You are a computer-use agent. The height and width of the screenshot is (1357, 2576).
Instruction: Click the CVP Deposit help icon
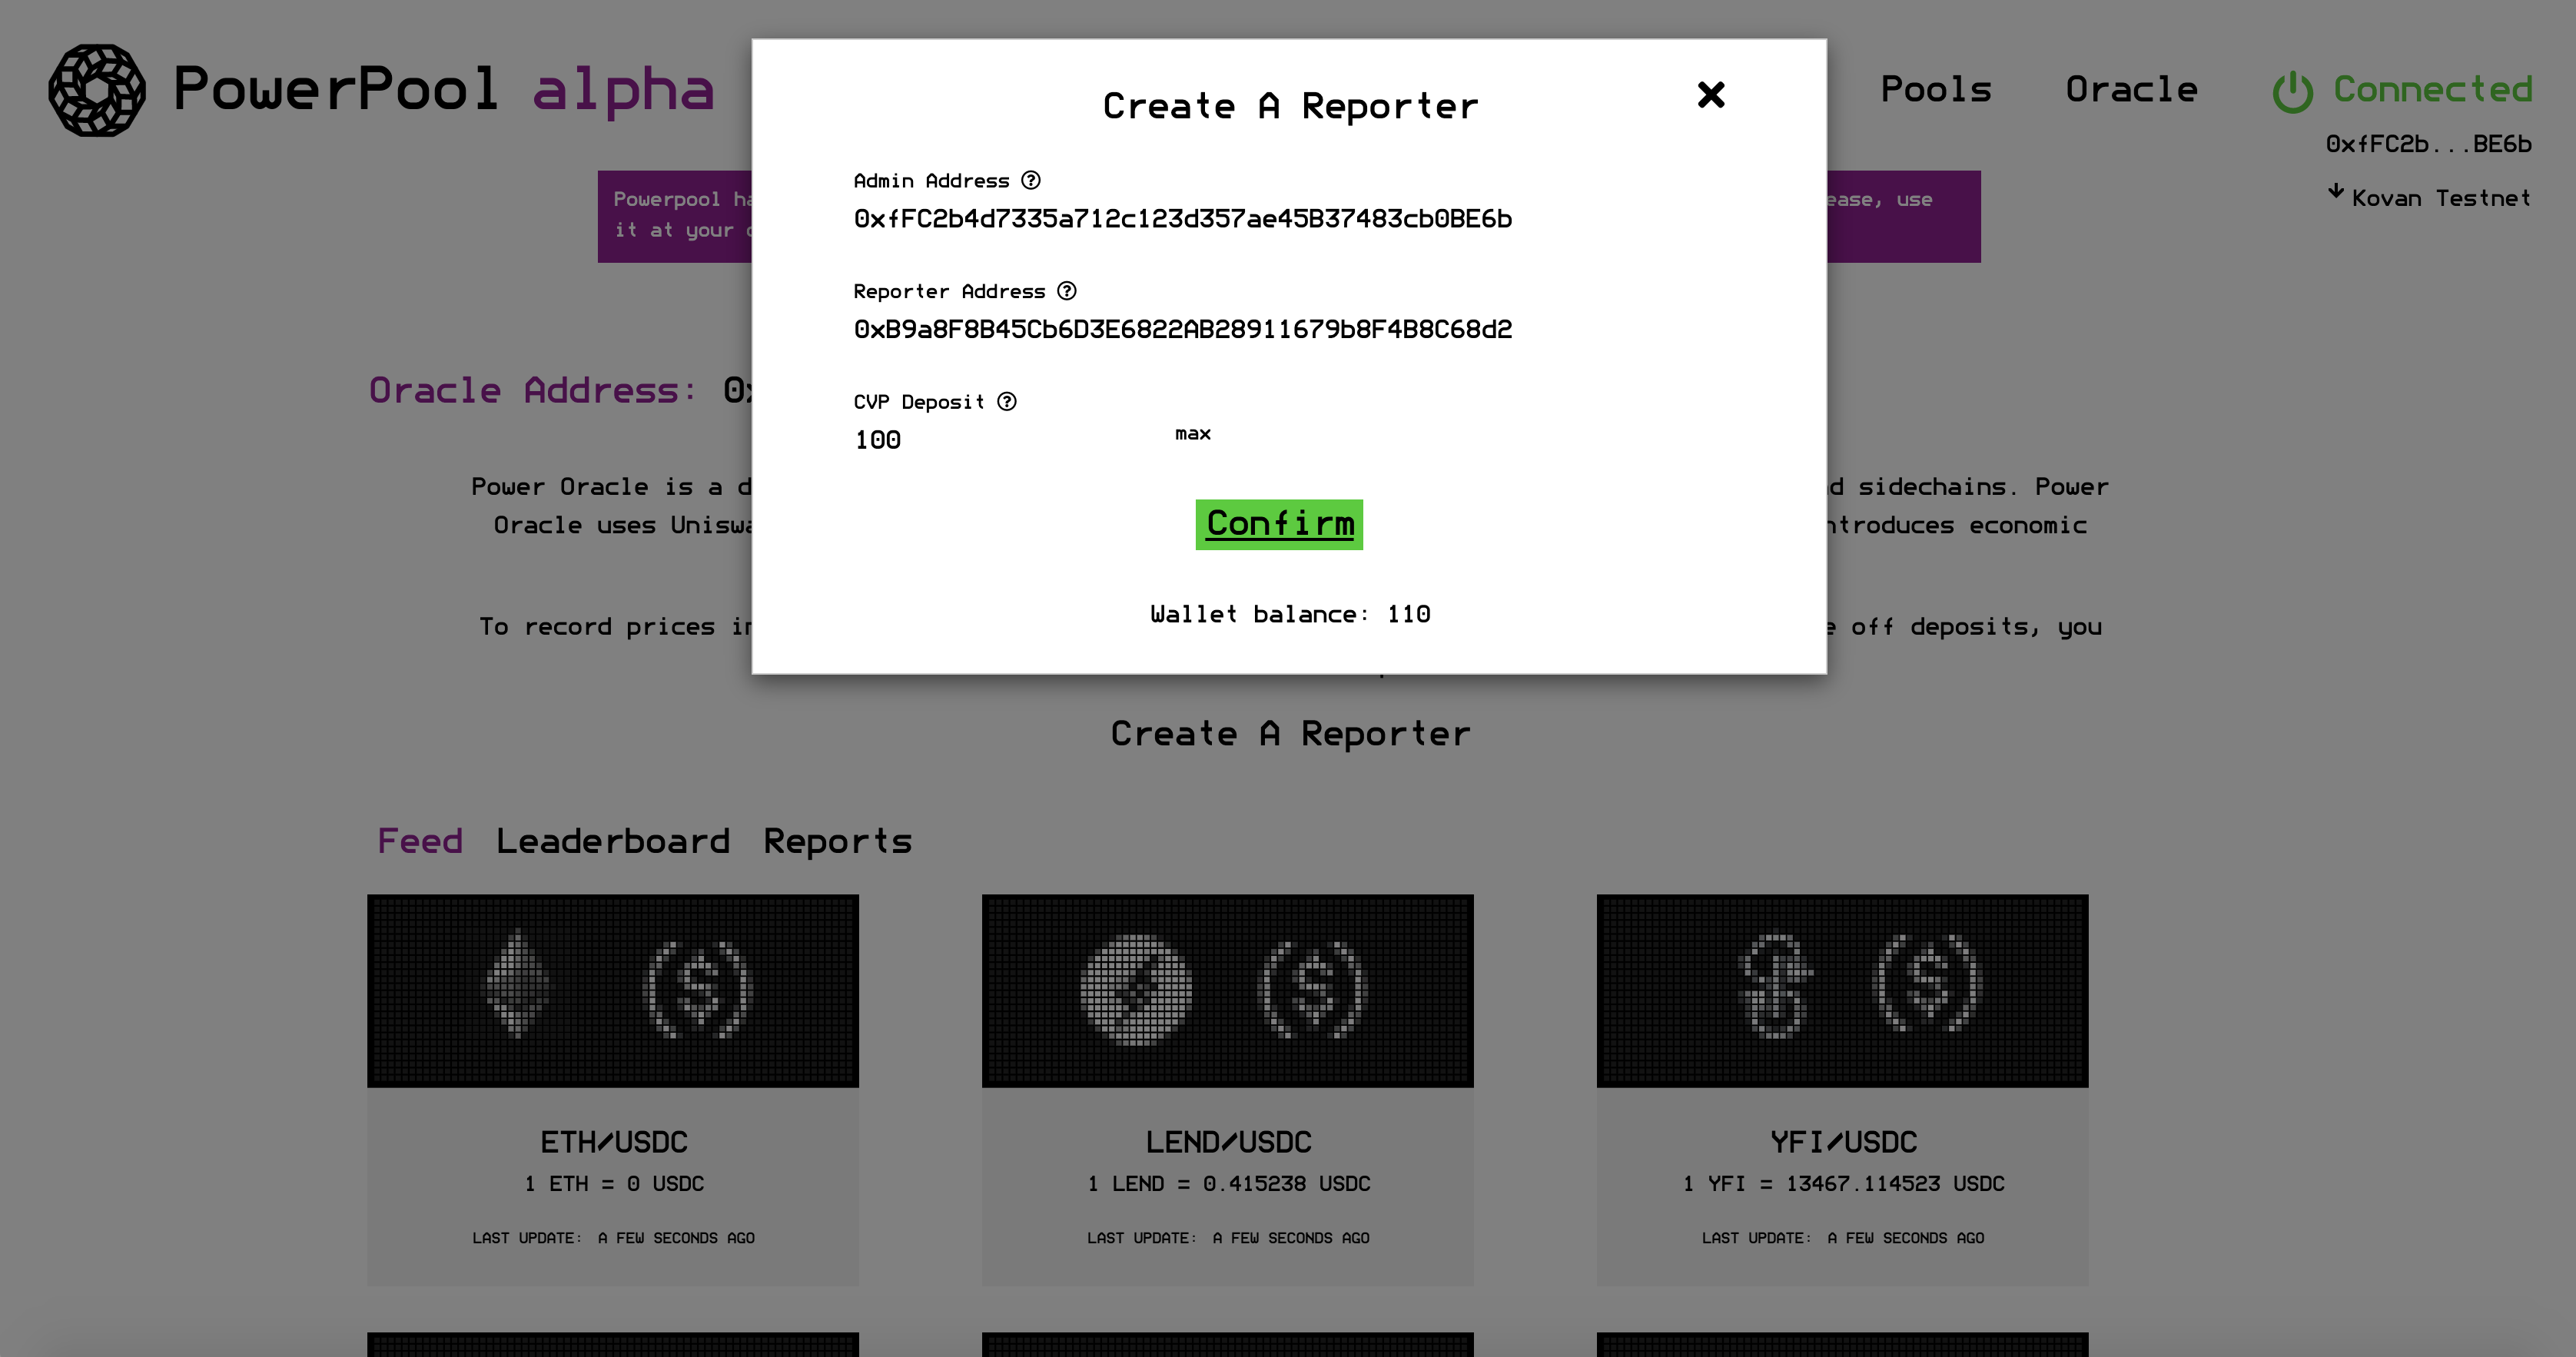pyautogui.click(x=1007, y=401)
